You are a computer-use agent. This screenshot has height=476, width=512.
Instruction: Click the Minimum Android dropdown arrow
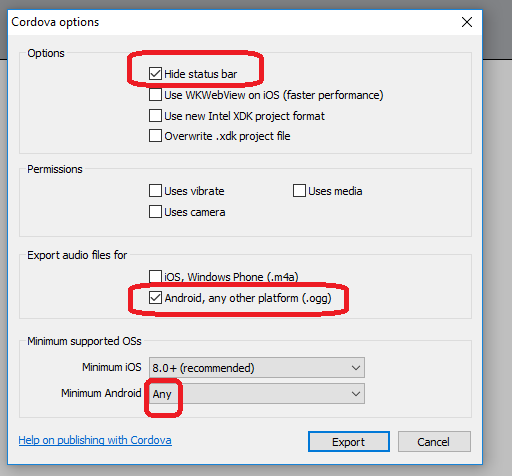tap(356, 394)
